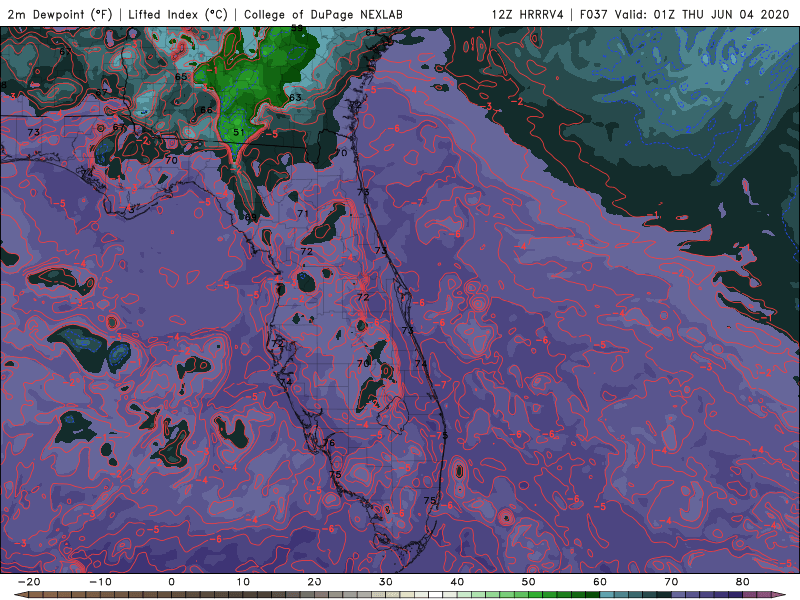Click the -10 label on the color scale
The width and height of the screenshot is (800, 600).
pos(100,582)
